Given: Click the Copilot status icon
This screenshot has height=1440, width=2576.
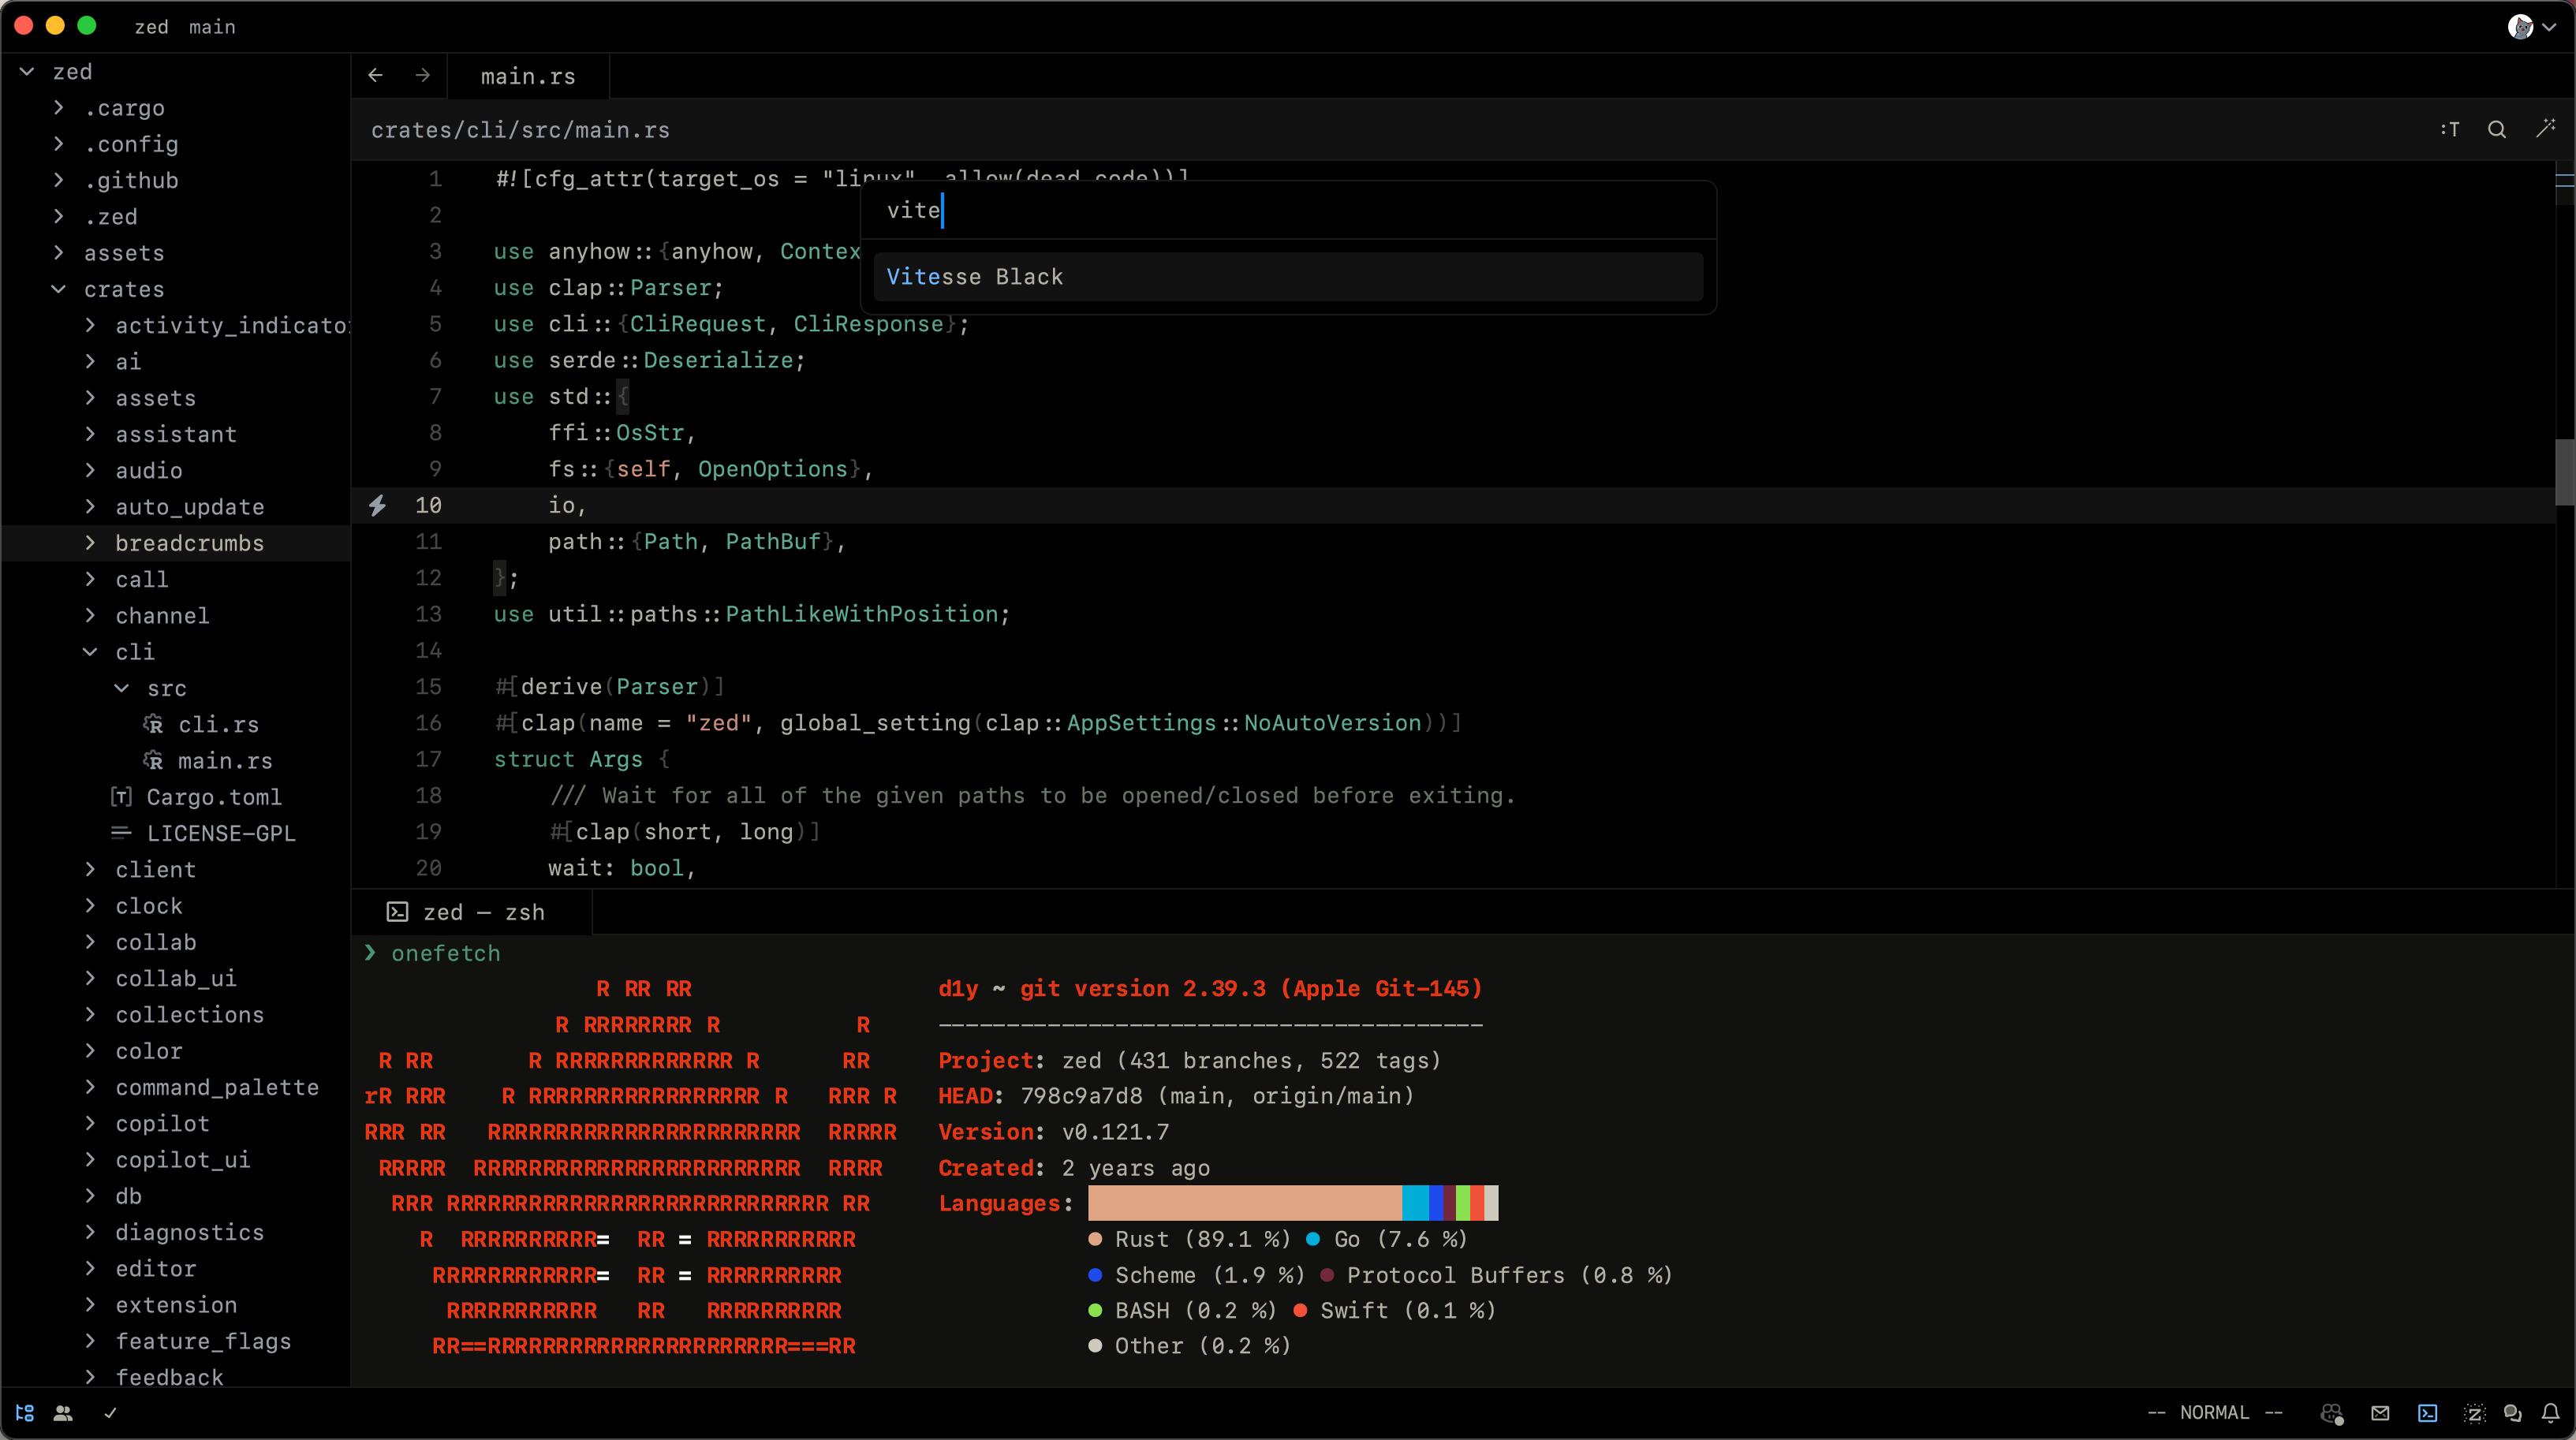Looking at the screenshot, I should coord(2331,1413).
